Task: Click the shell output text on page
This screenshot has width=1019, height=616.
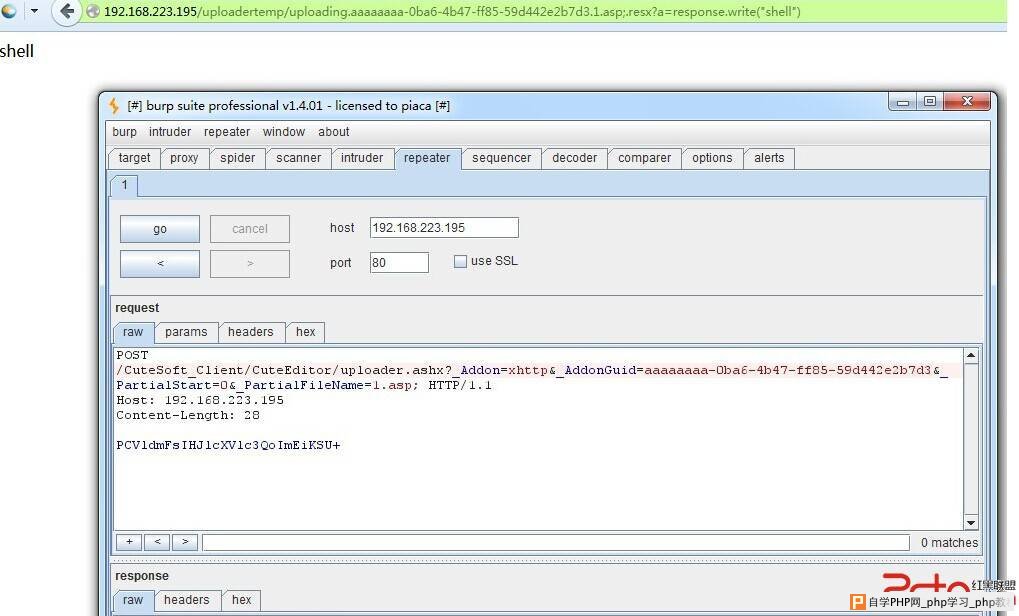Action: coord(17,51)
